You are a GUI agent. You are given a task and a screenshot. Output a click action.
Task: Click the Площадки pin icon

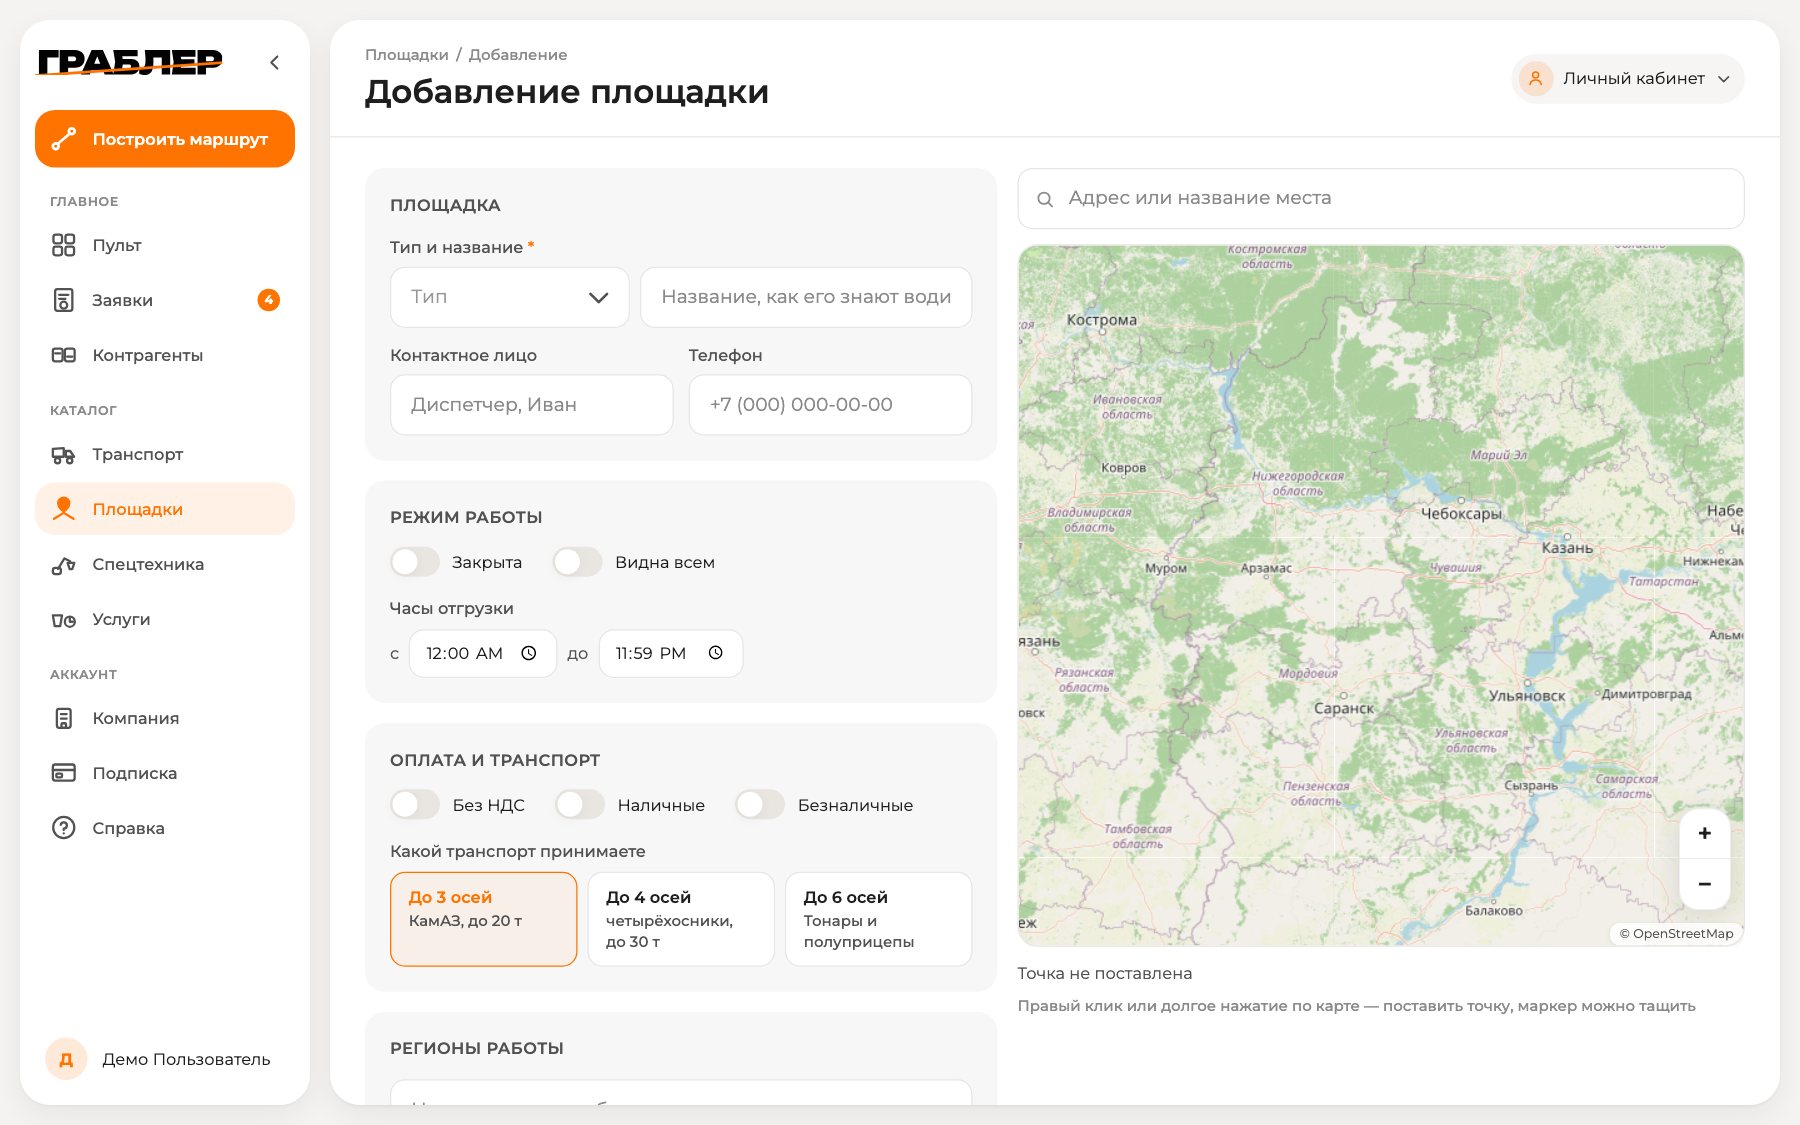click(x=63, y=509)
